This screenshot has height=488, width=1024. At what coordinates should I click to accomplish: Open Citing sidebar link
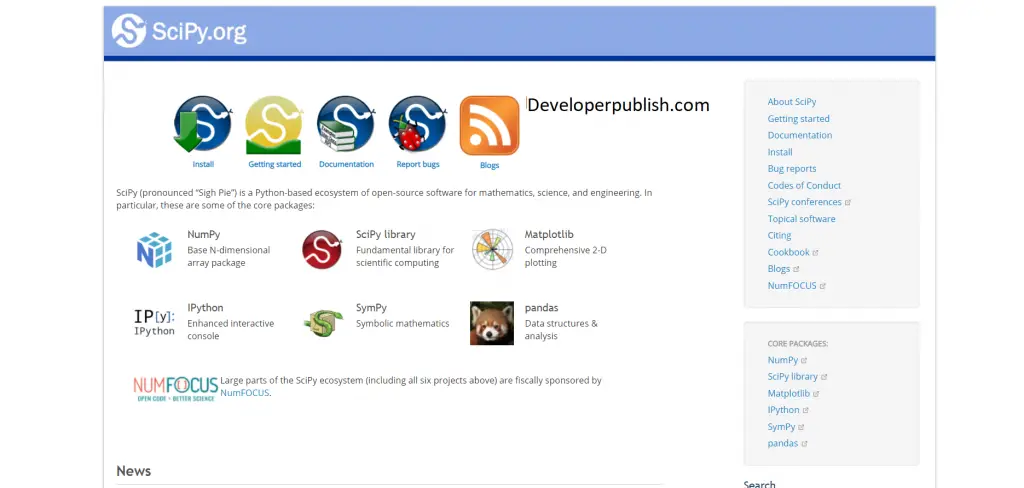pos(779,235)
